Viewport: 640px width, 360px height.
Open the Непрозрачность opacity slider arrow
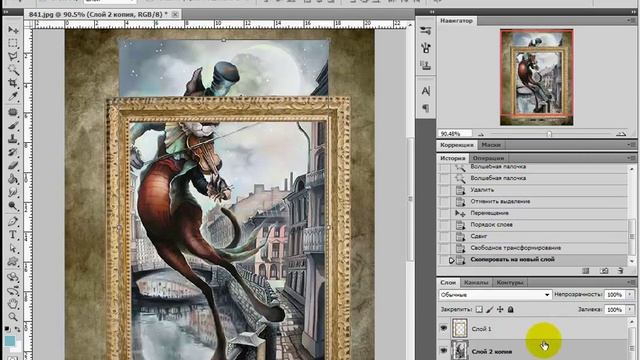(x=630, y=295)
